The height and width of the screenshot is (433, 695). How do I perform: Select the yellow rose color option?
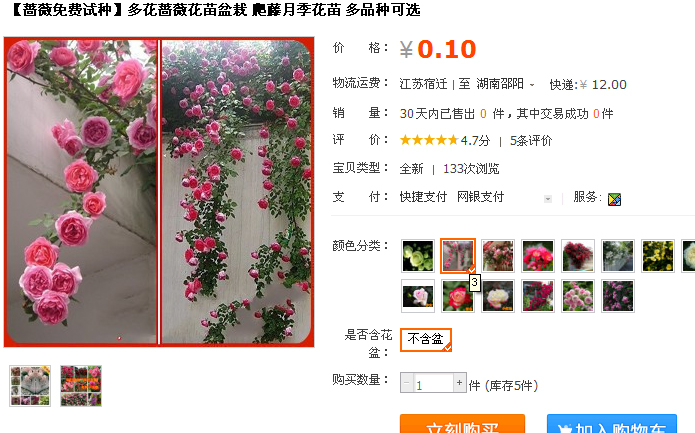pyautogui.click(x=658, y=256)
